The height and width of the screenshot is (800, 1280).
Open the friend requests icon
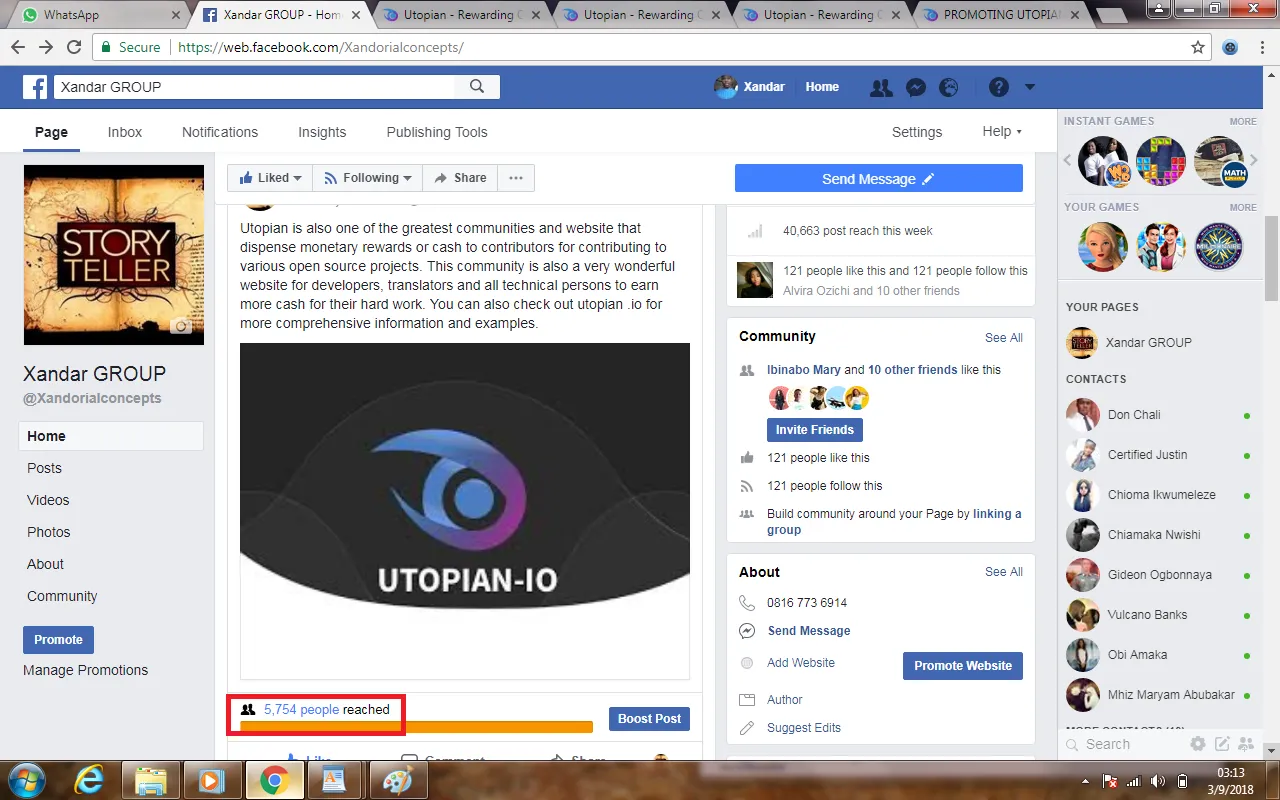tap(881, 87)
